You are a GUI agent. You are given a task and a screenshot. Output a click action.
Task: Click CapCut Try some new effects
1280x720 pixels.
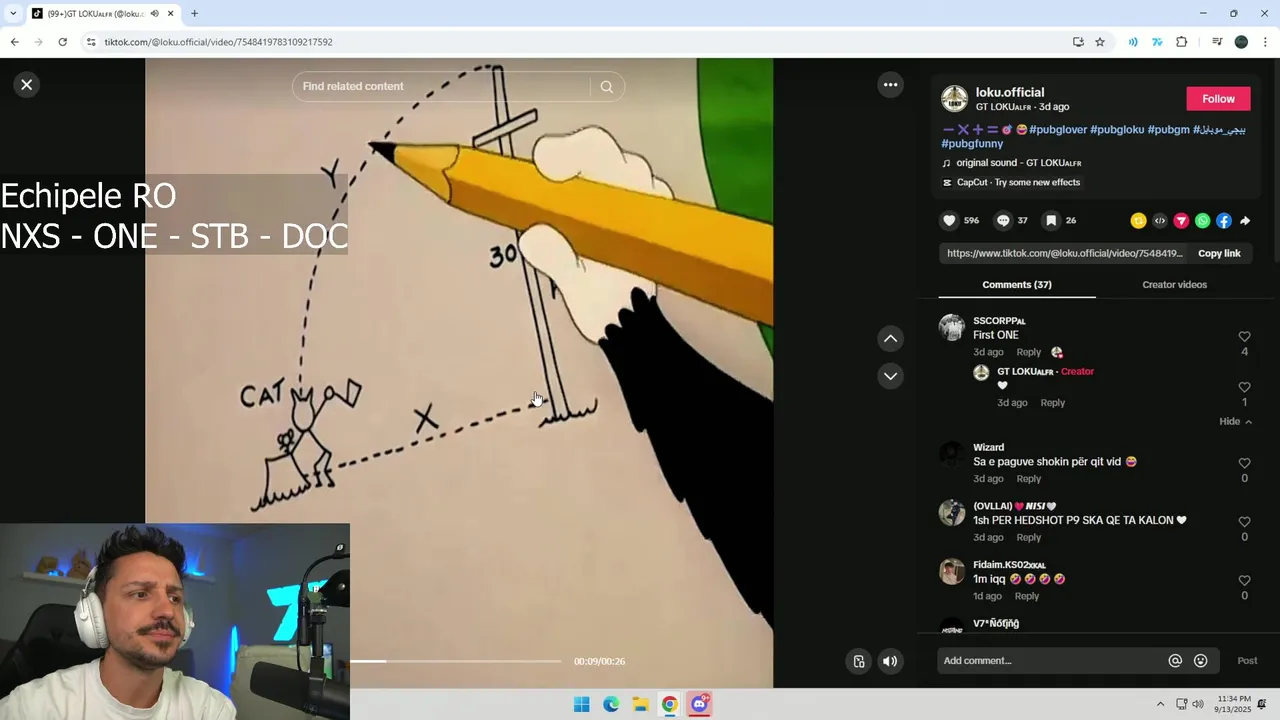[x=1018, y=183]
